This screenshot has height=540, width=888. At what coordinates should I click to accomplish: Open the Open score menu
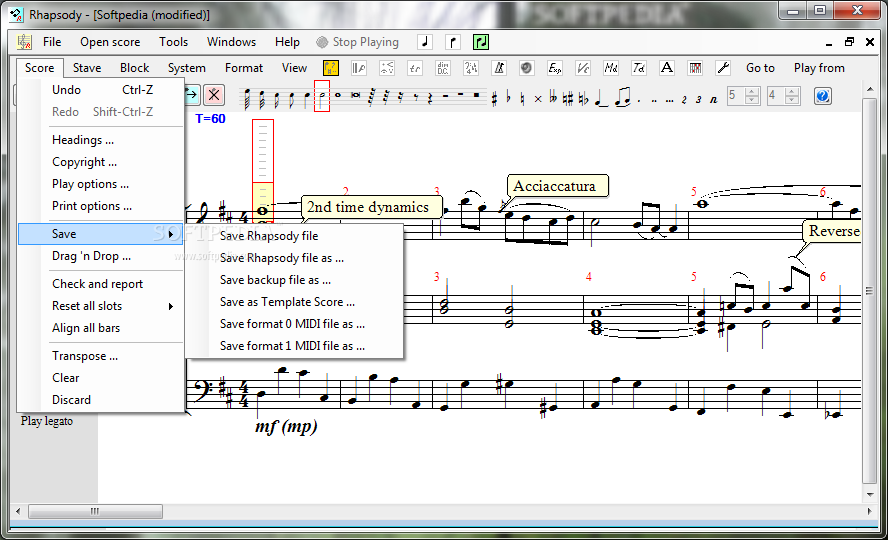click(110, 42)
